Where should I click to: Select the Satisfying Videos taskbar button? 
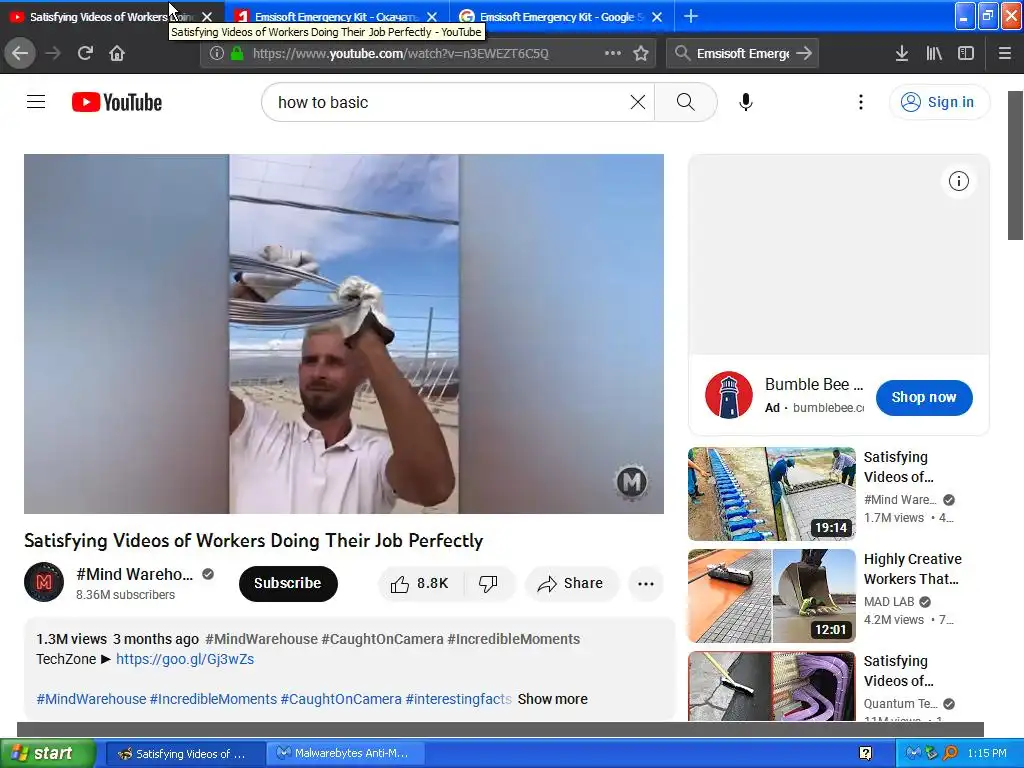click(x=185, y=753)
